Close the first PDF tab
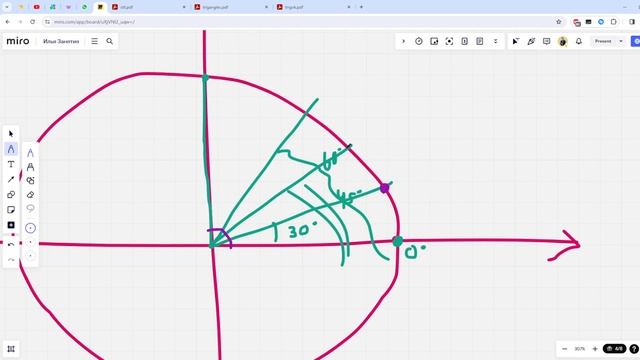640x360 pixels. click(x=184, y=7)
